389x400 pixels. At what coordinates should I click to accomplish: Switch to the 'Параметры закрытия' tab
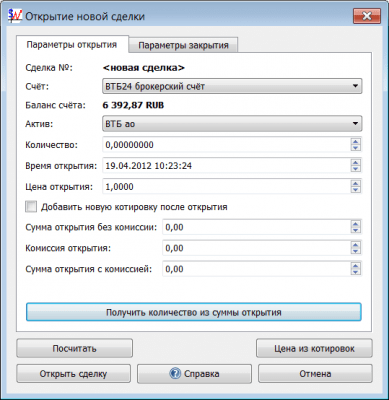coord(183,45)
